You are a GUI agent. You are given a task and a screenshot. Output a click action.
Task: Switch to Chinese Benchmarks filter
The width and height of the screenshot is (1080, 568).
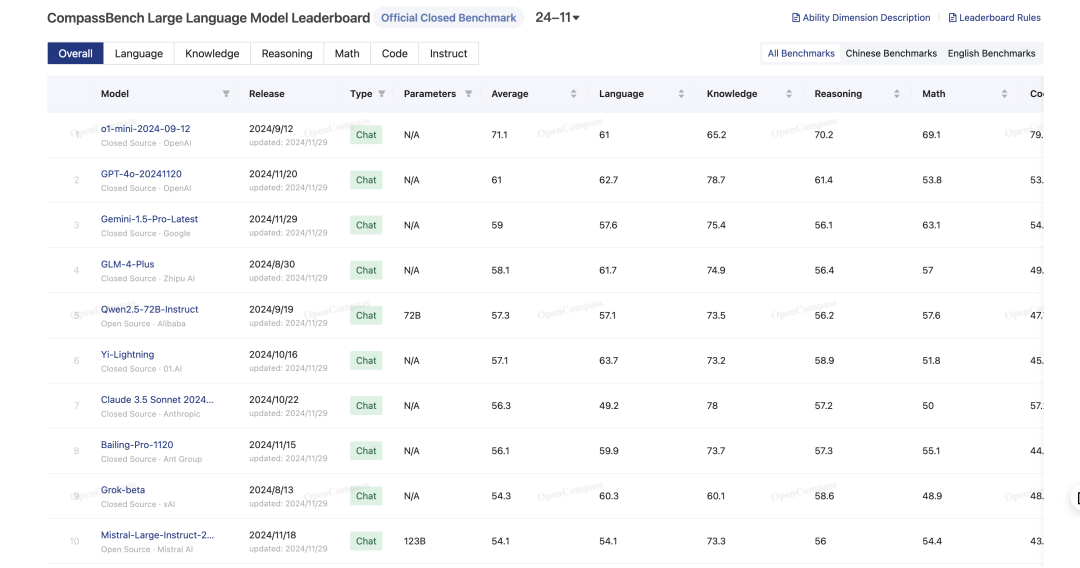coord(891,53)
